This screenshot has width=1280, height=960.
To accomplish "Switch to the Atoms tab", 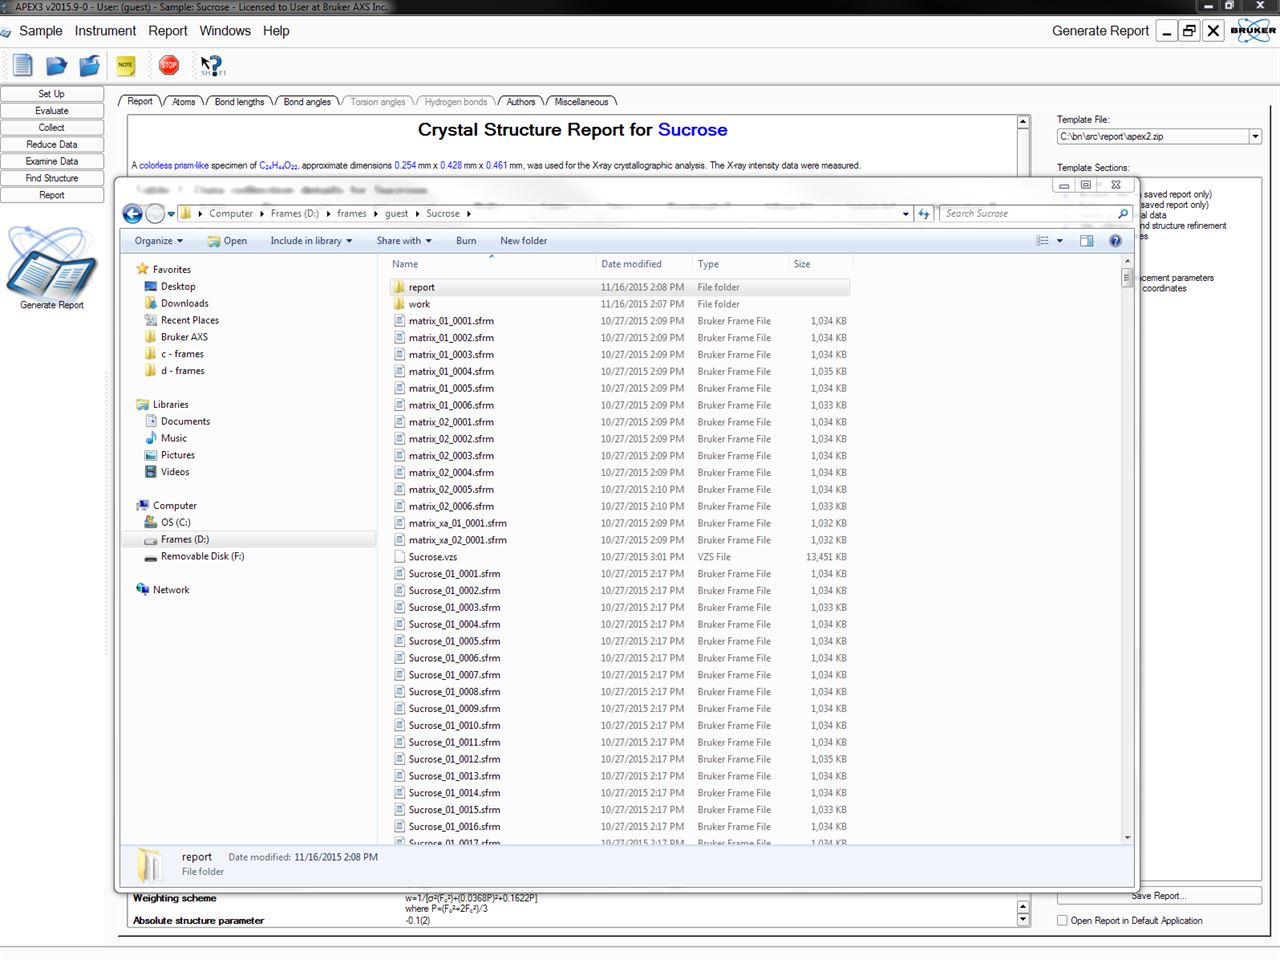I will click(x=184, y=102).
